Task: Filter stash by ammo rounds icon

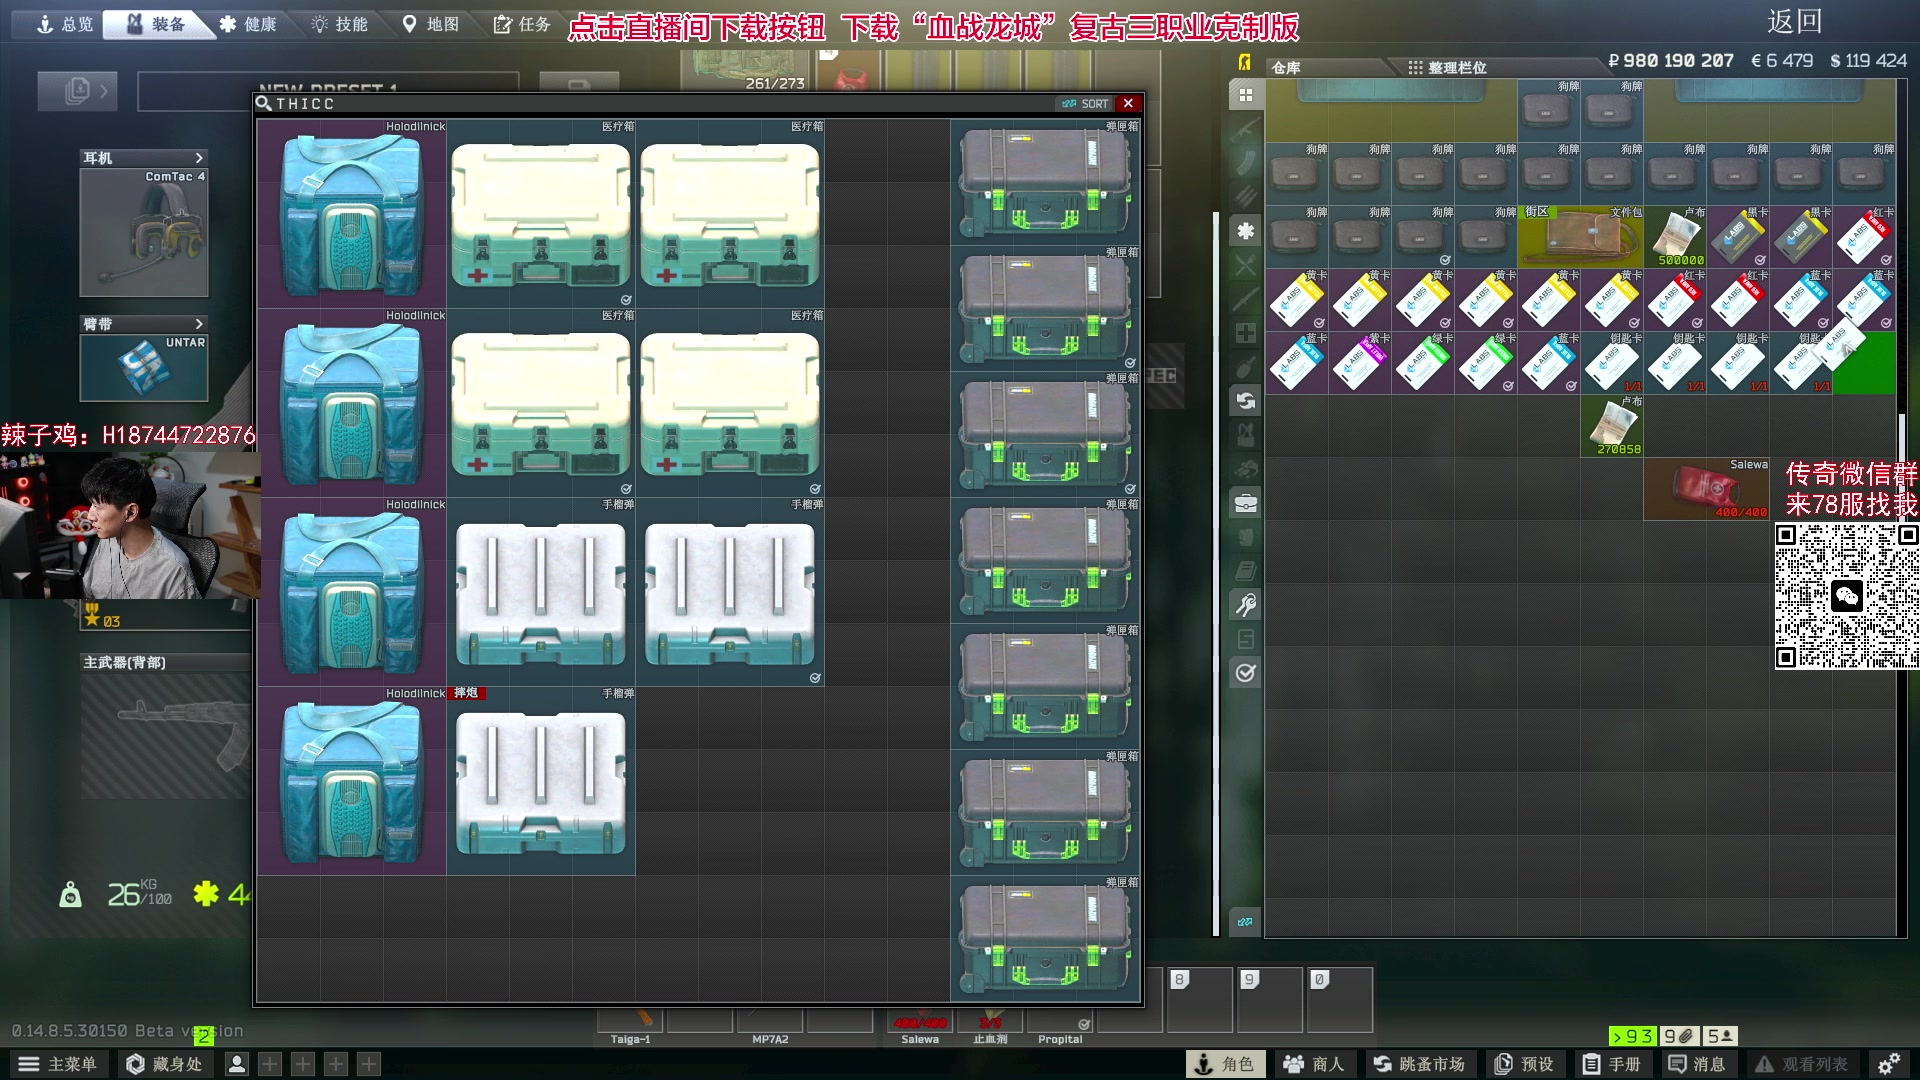Action: pos(1245,197)
